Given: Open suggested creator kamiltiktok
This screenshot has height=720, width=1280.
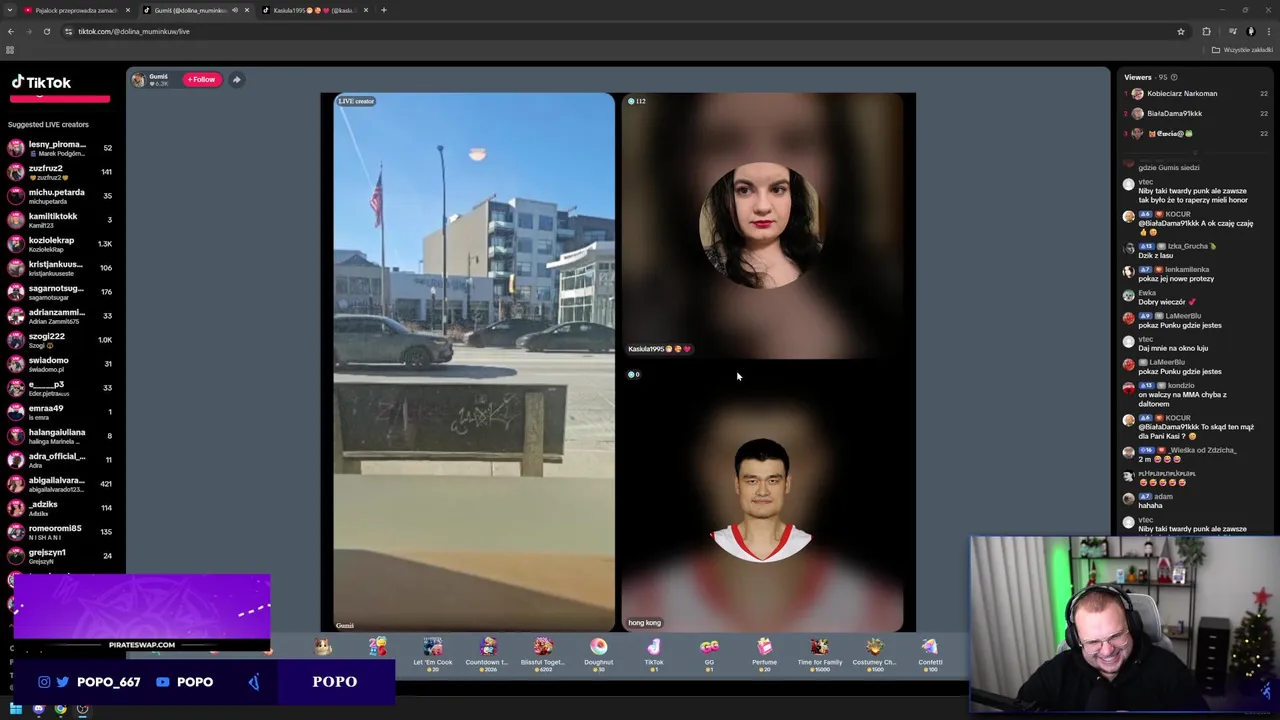Looking at the screenshot, I should click(x=60, y=220).
